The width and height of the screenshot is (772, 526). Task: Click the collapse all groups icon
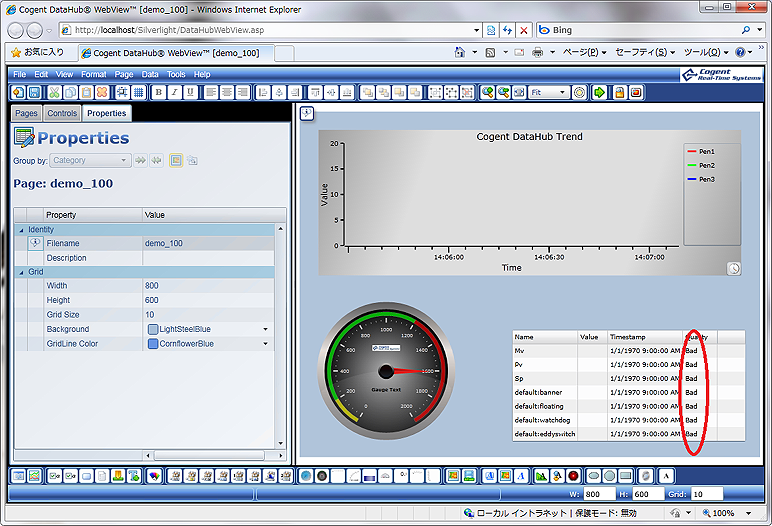157,161
